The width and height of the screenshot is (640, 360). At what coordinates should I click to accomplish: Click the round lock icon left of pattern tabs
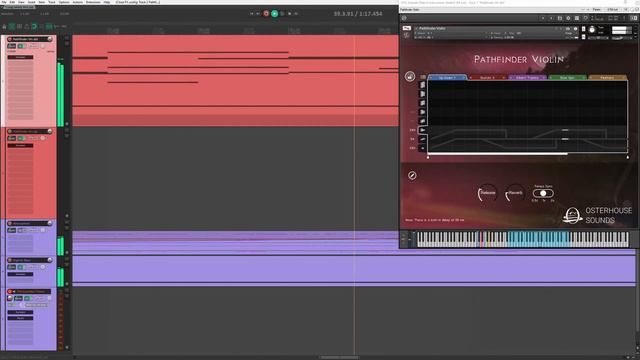410,76
